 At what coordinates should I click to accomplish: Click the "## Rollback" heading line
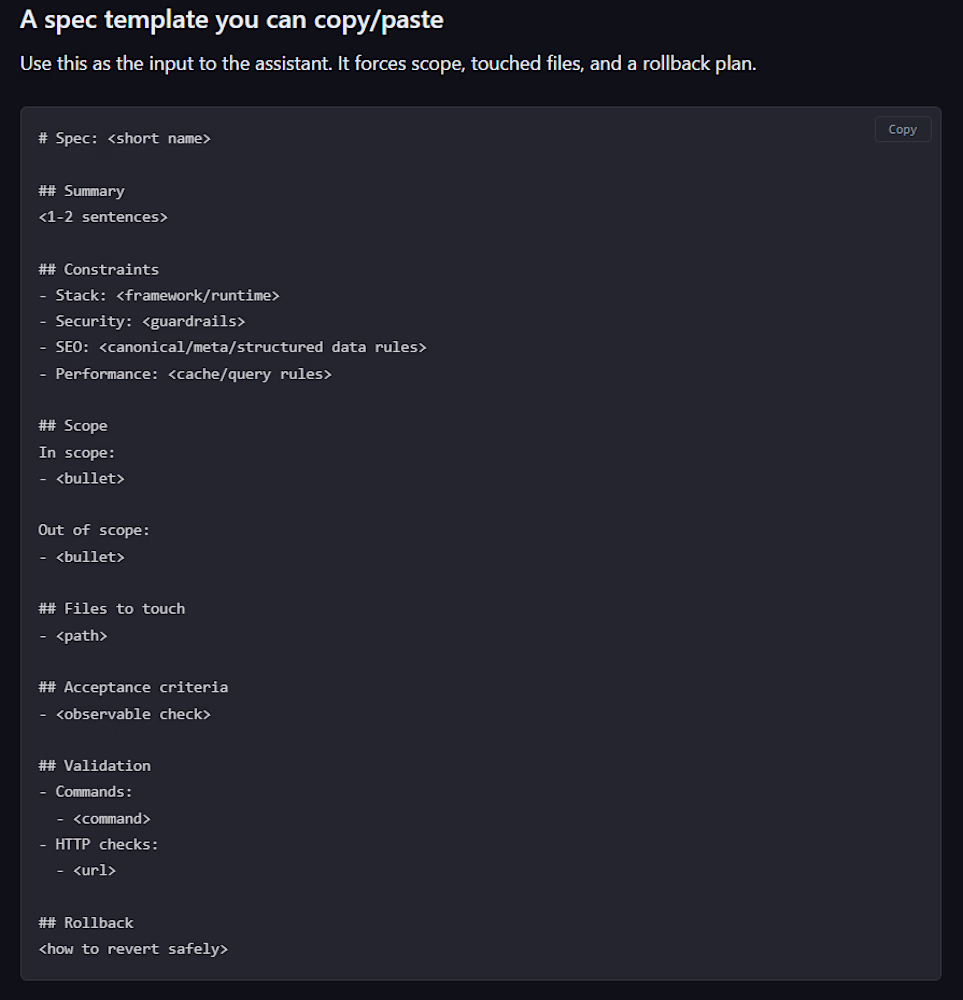pyautogui.click(x=85, y=922)
